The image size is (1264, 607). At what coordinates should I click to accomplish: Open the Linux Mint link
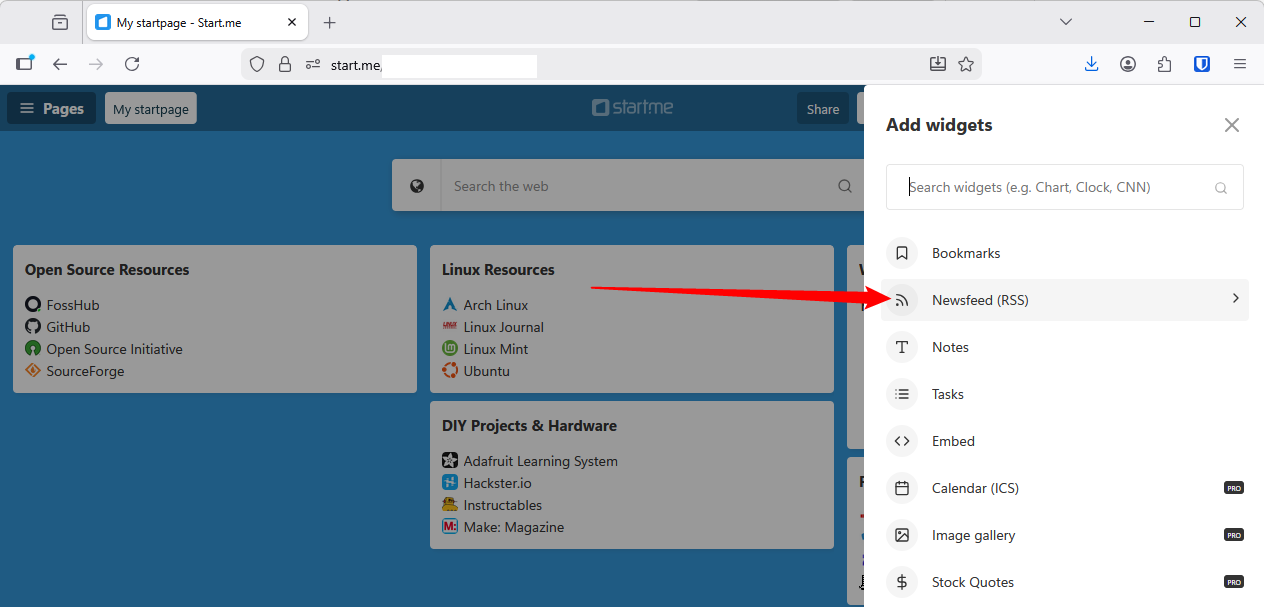pyautogui.click(x=496, y=349)
